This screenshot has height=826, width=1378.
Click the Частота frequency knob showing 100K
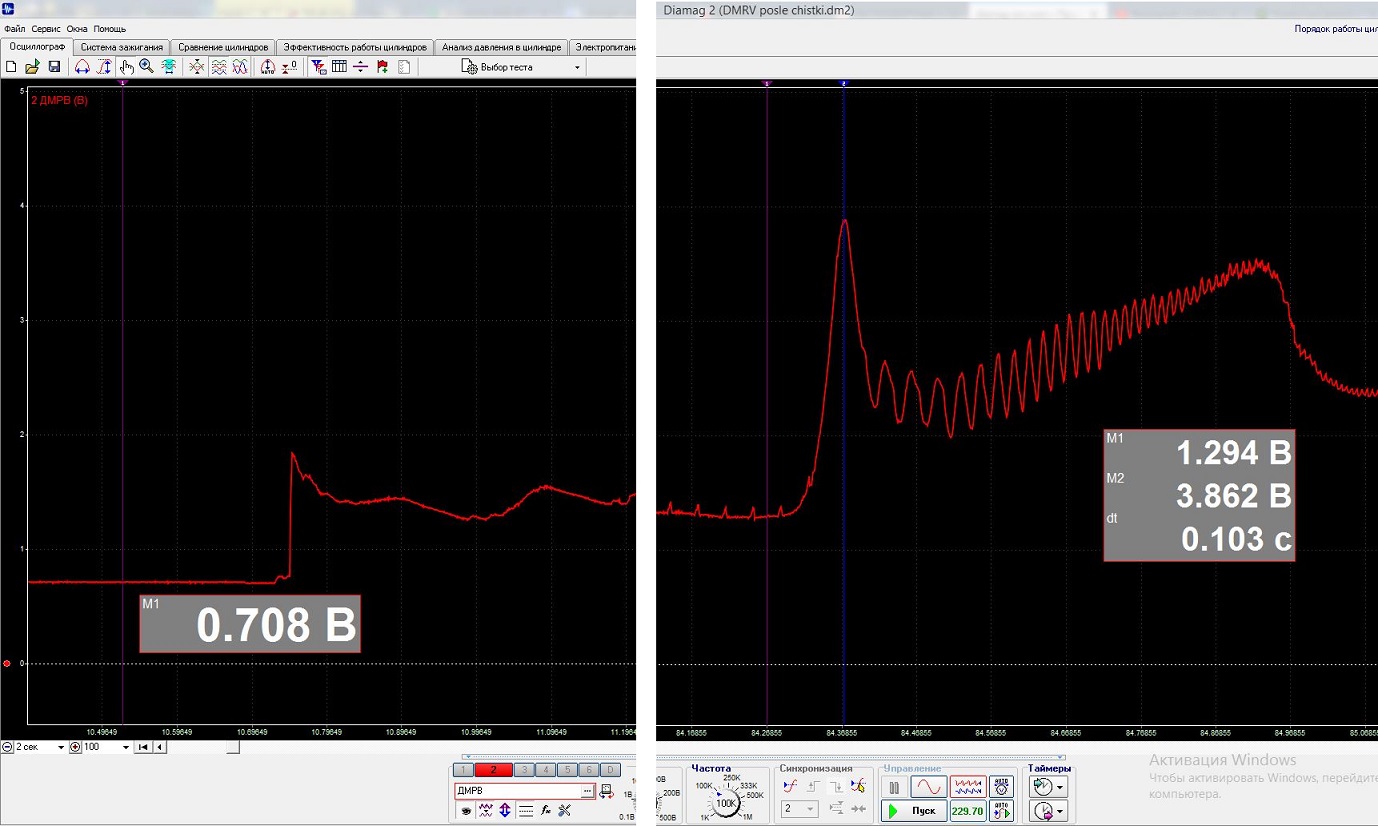coord(727,804)
